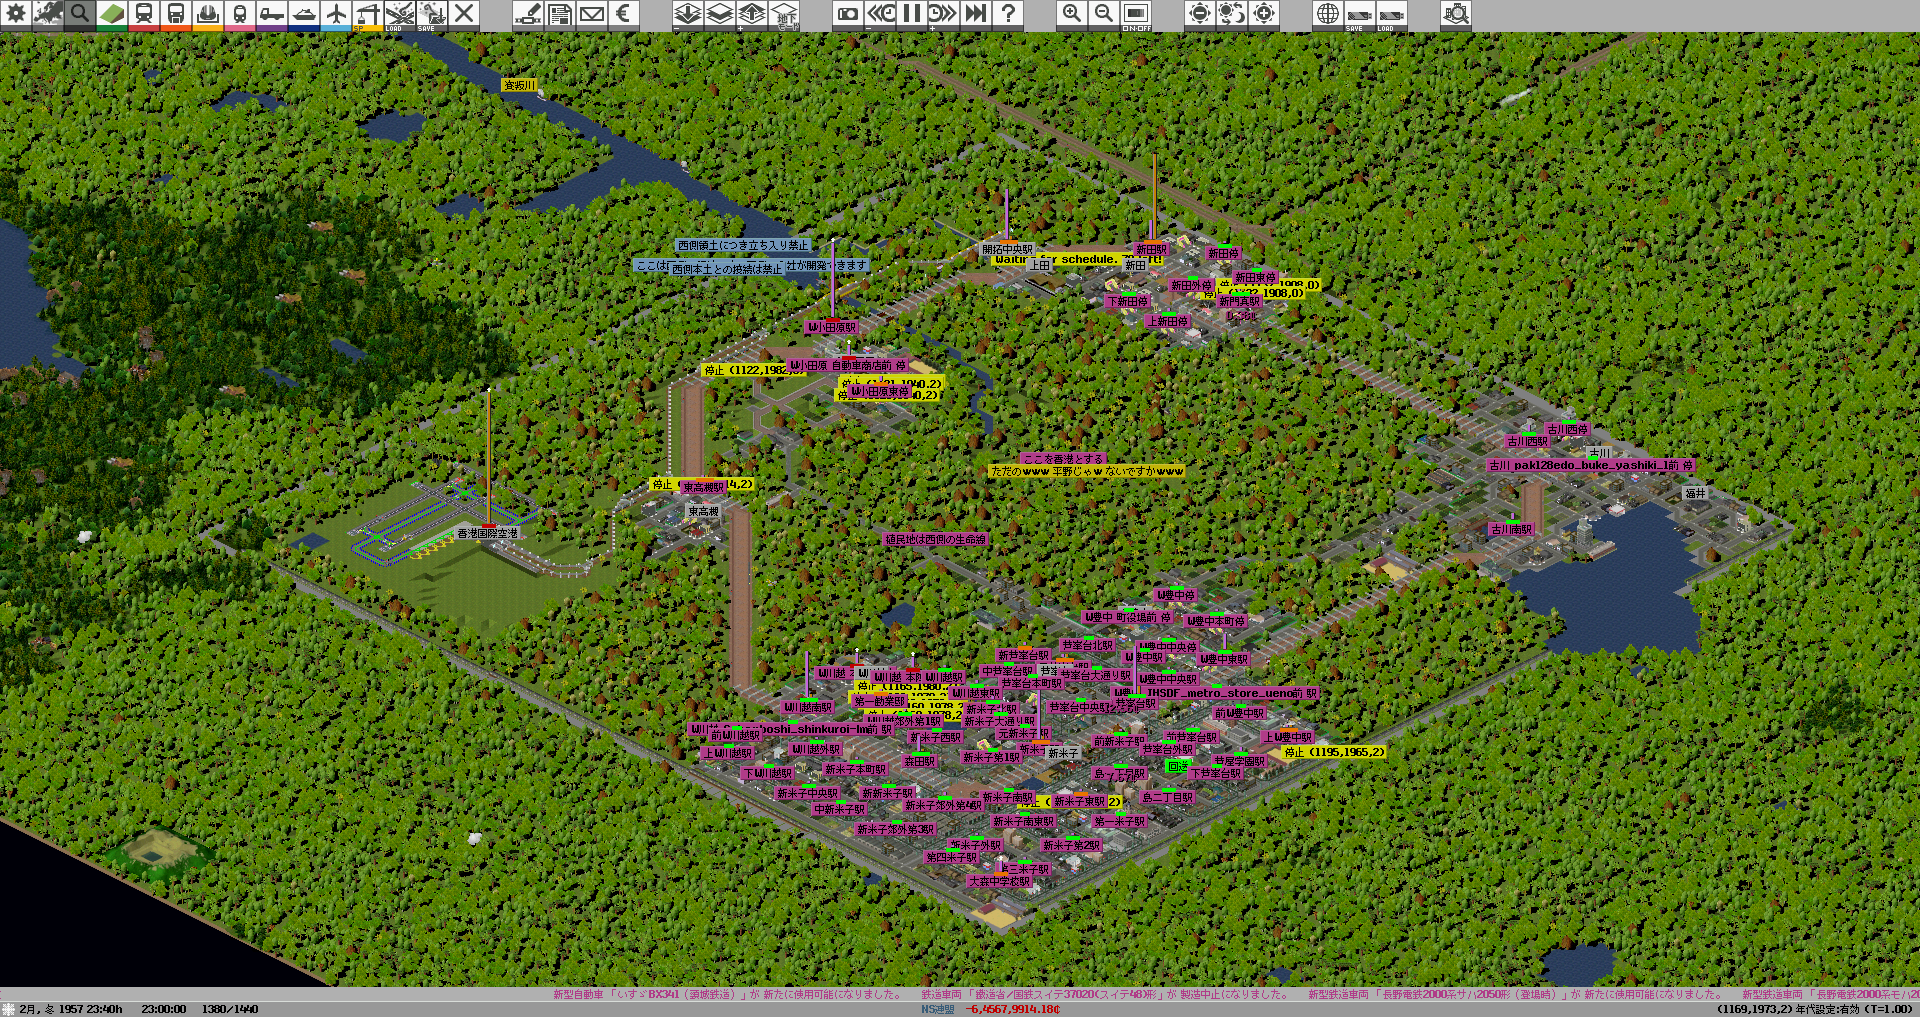Open the Euro finances window
The width and height of the screenshot is (1920, 1017).
coord(624,14)
